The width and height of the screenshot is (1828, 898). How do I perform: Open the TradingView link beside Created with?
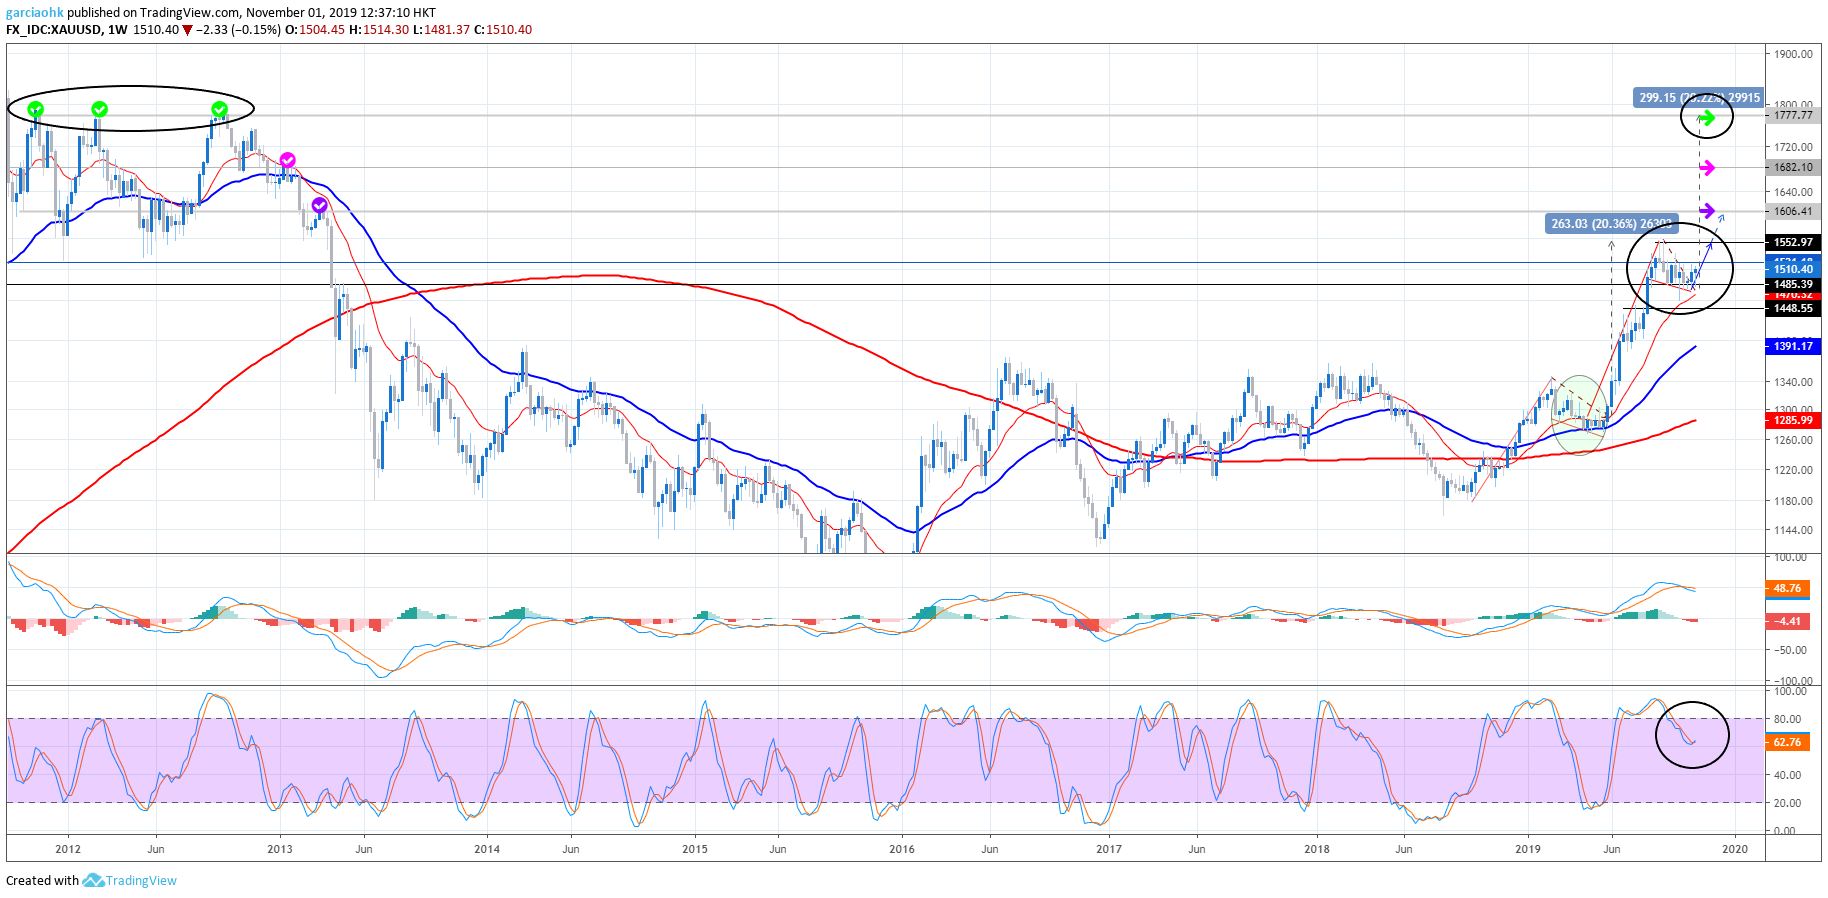[141, 881]
